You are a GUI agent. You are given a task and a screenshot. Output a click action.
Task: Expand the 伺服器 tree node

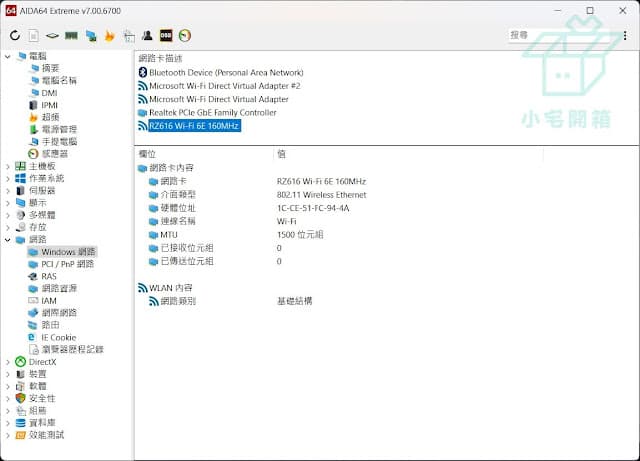coord(8,191)
